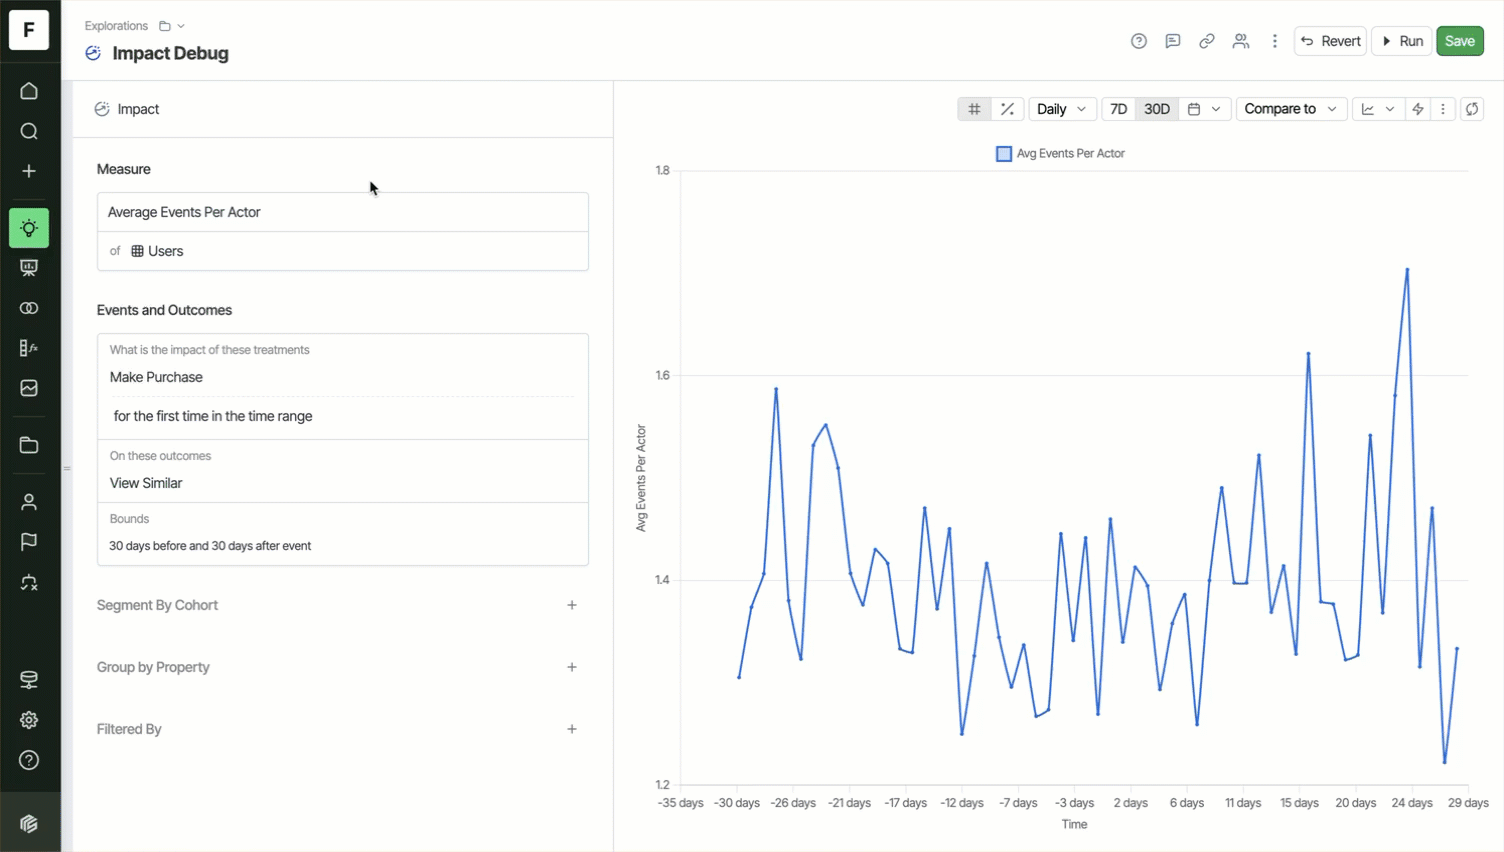Click the copy link icon
The height and width of the screenshot is (852, 1504).
click(1207, 41)
